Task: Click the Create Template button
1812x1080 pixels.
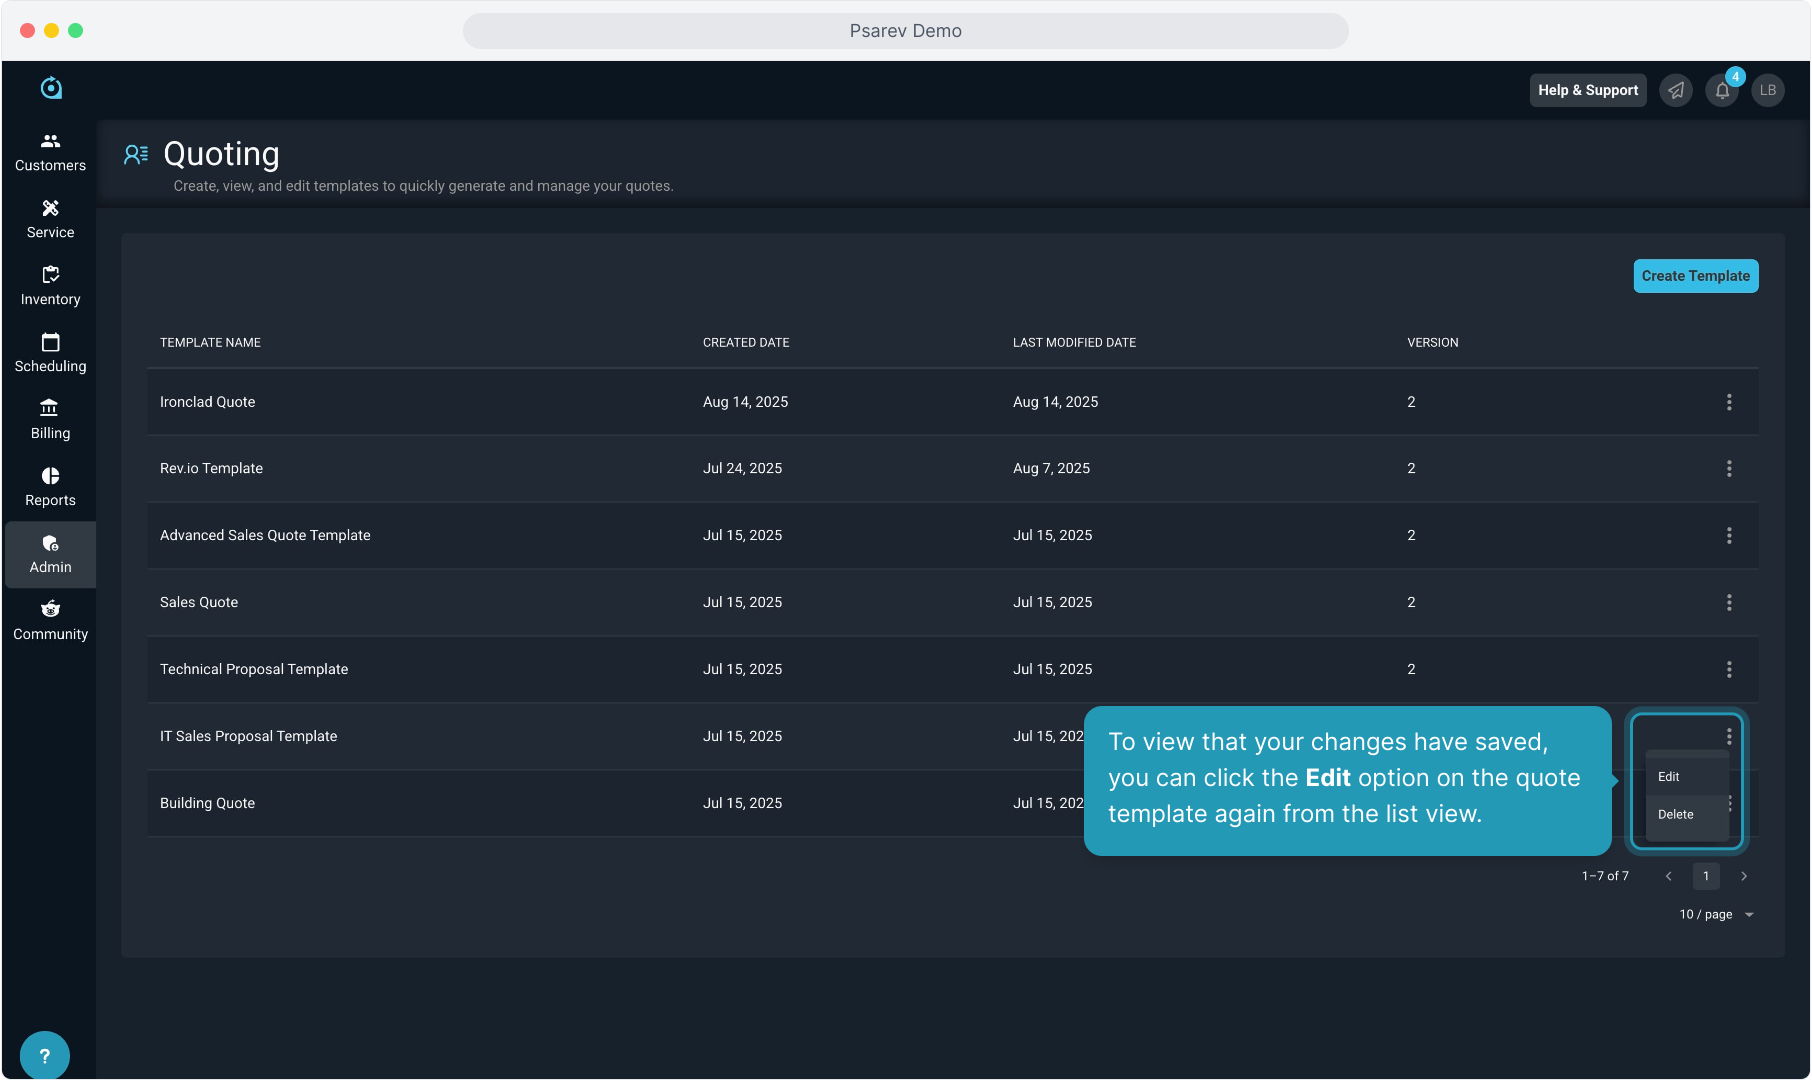Action: [1695, 276]
